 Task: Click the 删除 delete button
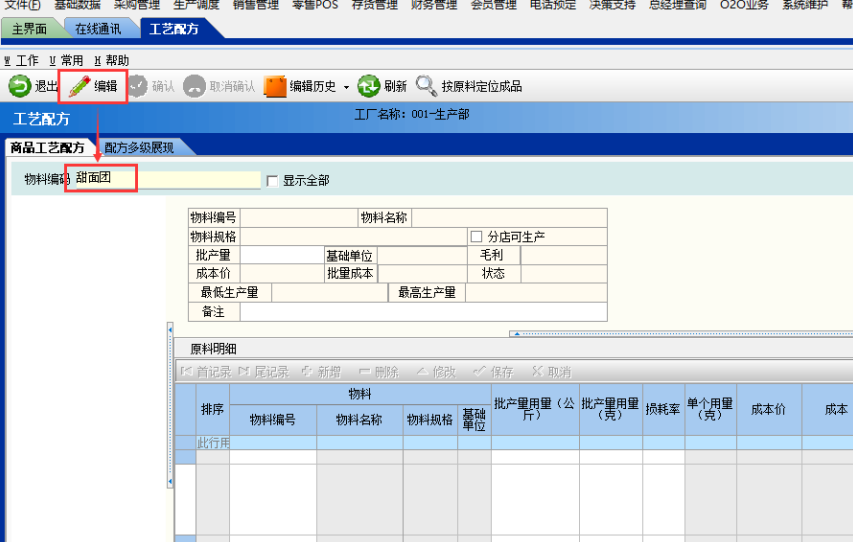(379, 372)
